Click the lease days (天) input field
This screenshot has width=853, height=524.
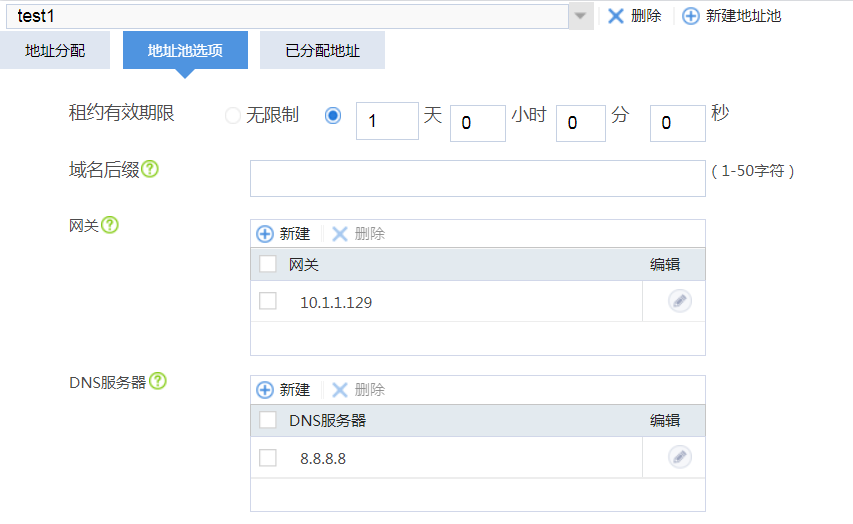point(387,121)
